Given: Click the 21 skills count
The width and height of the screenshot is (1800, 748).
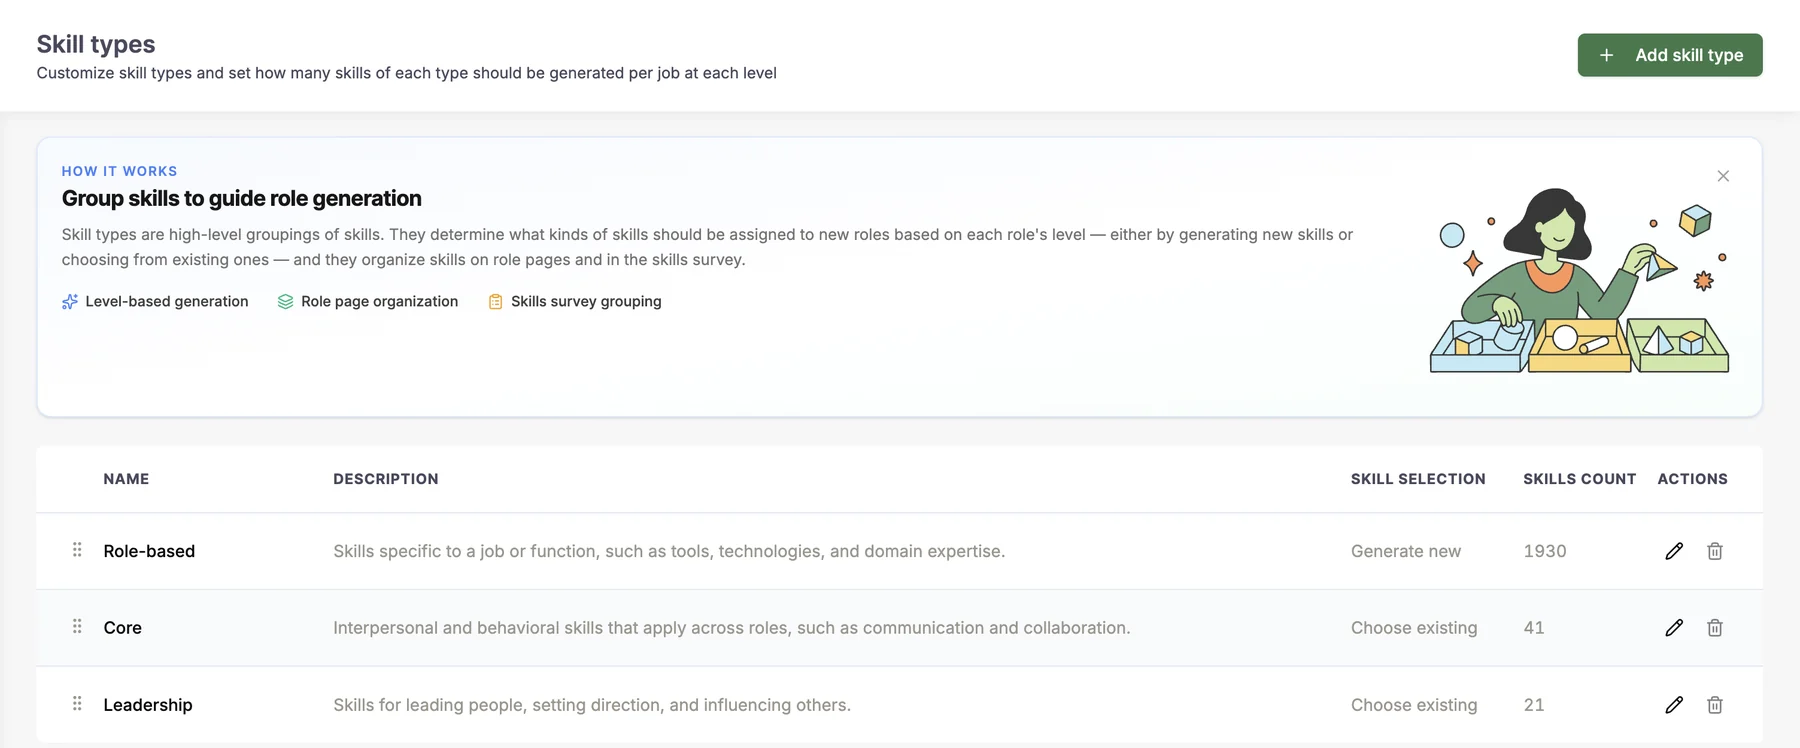Looking at the screenshot, I should tap(1534, 705).
